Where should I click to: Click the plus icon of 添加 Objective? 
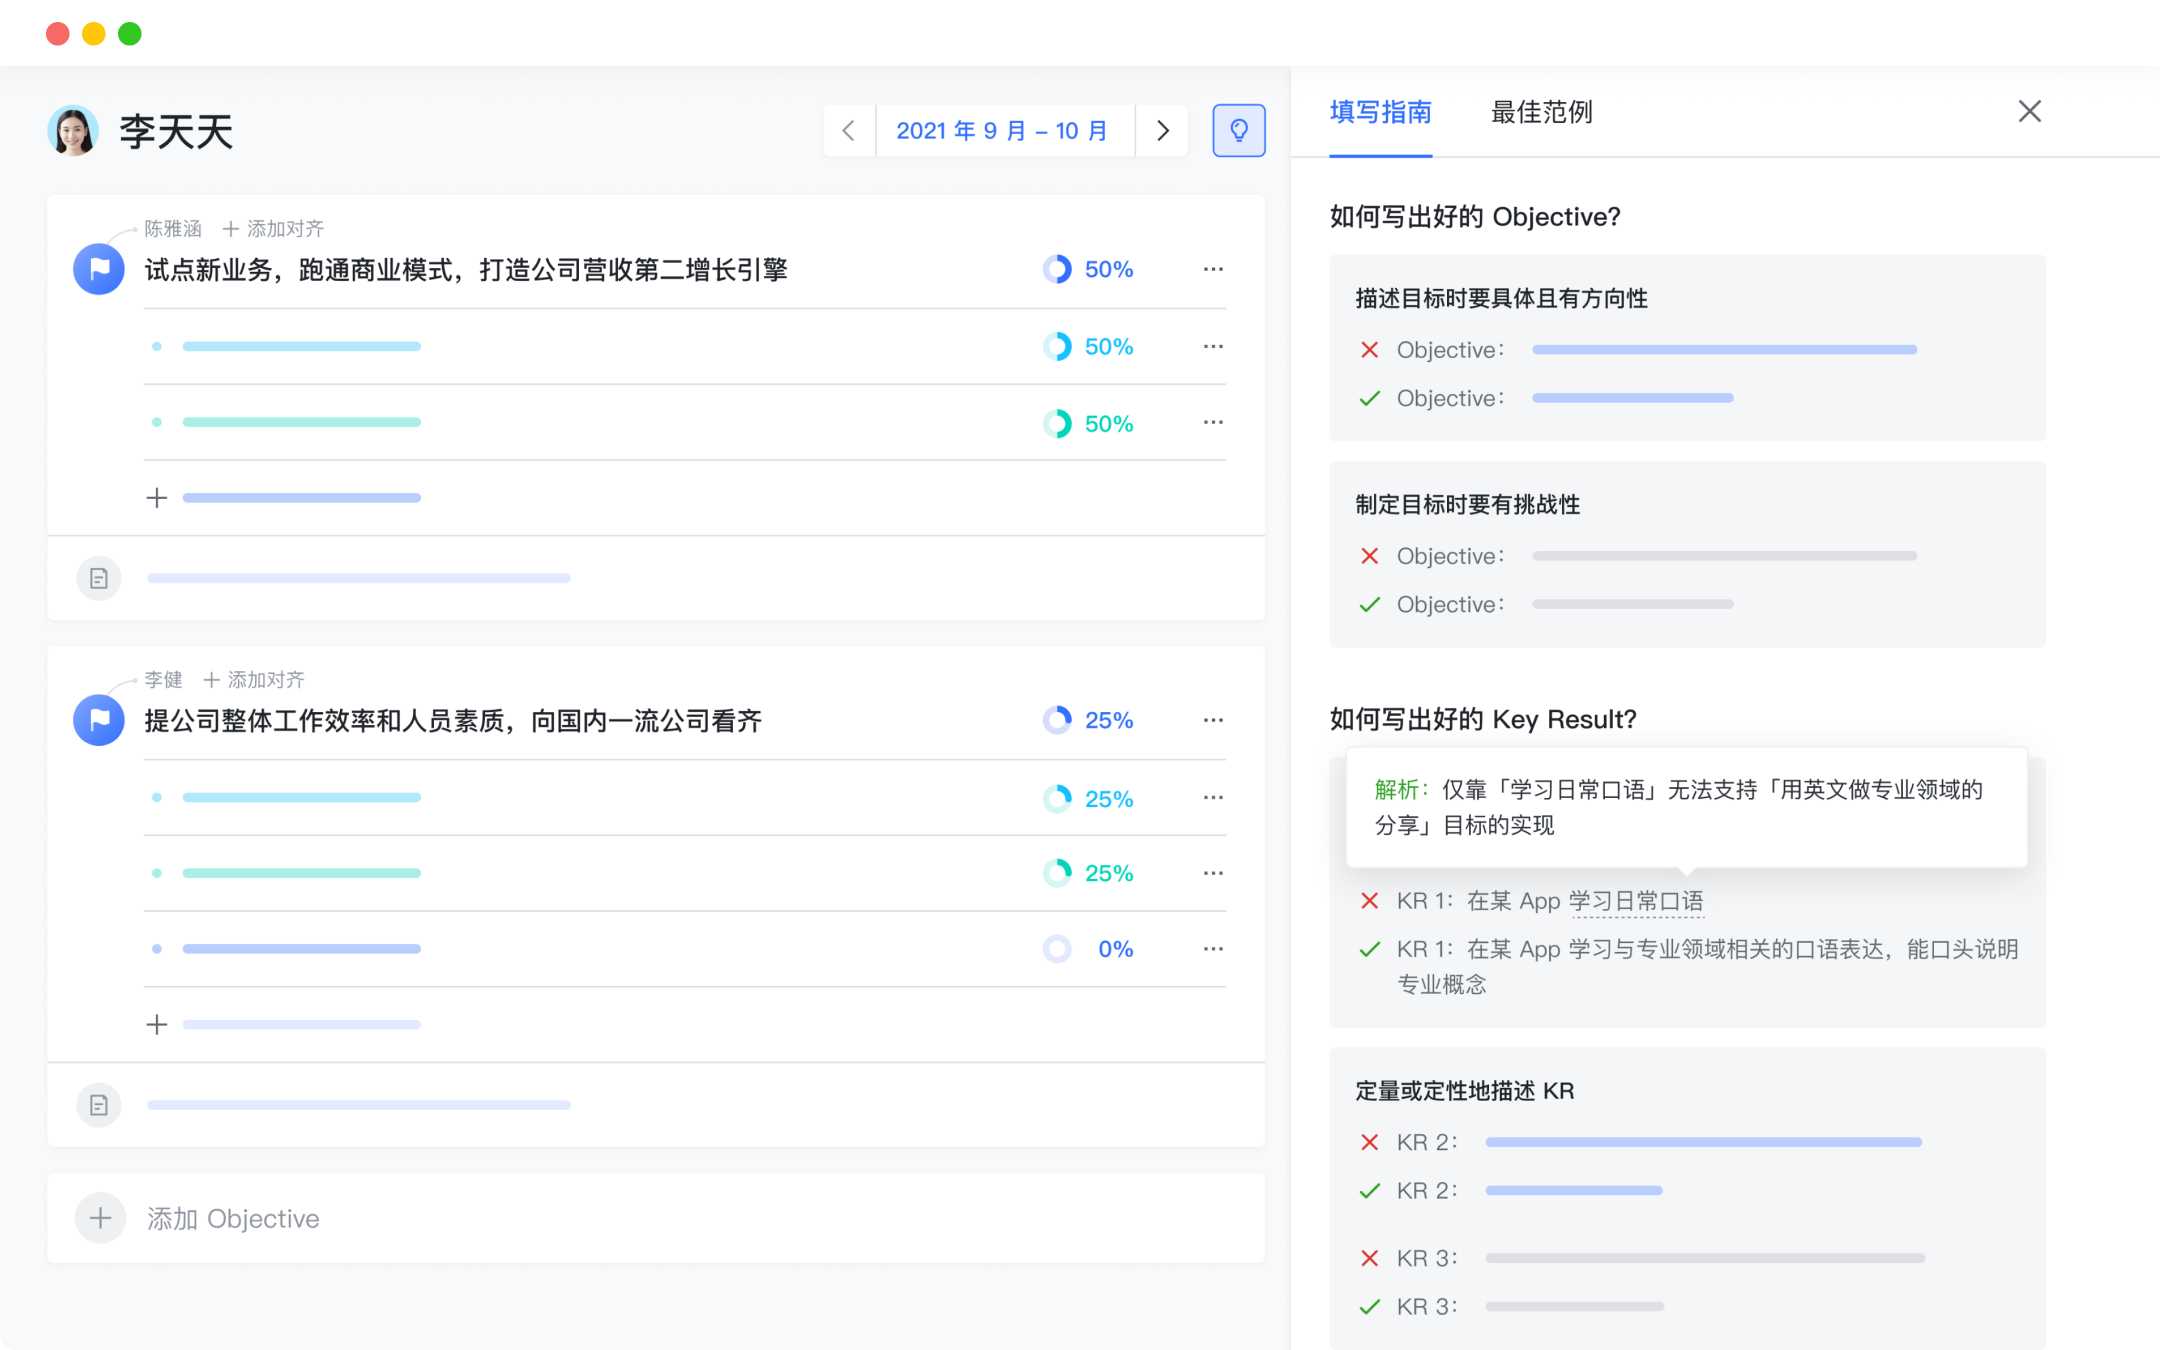pos(100,1218)
